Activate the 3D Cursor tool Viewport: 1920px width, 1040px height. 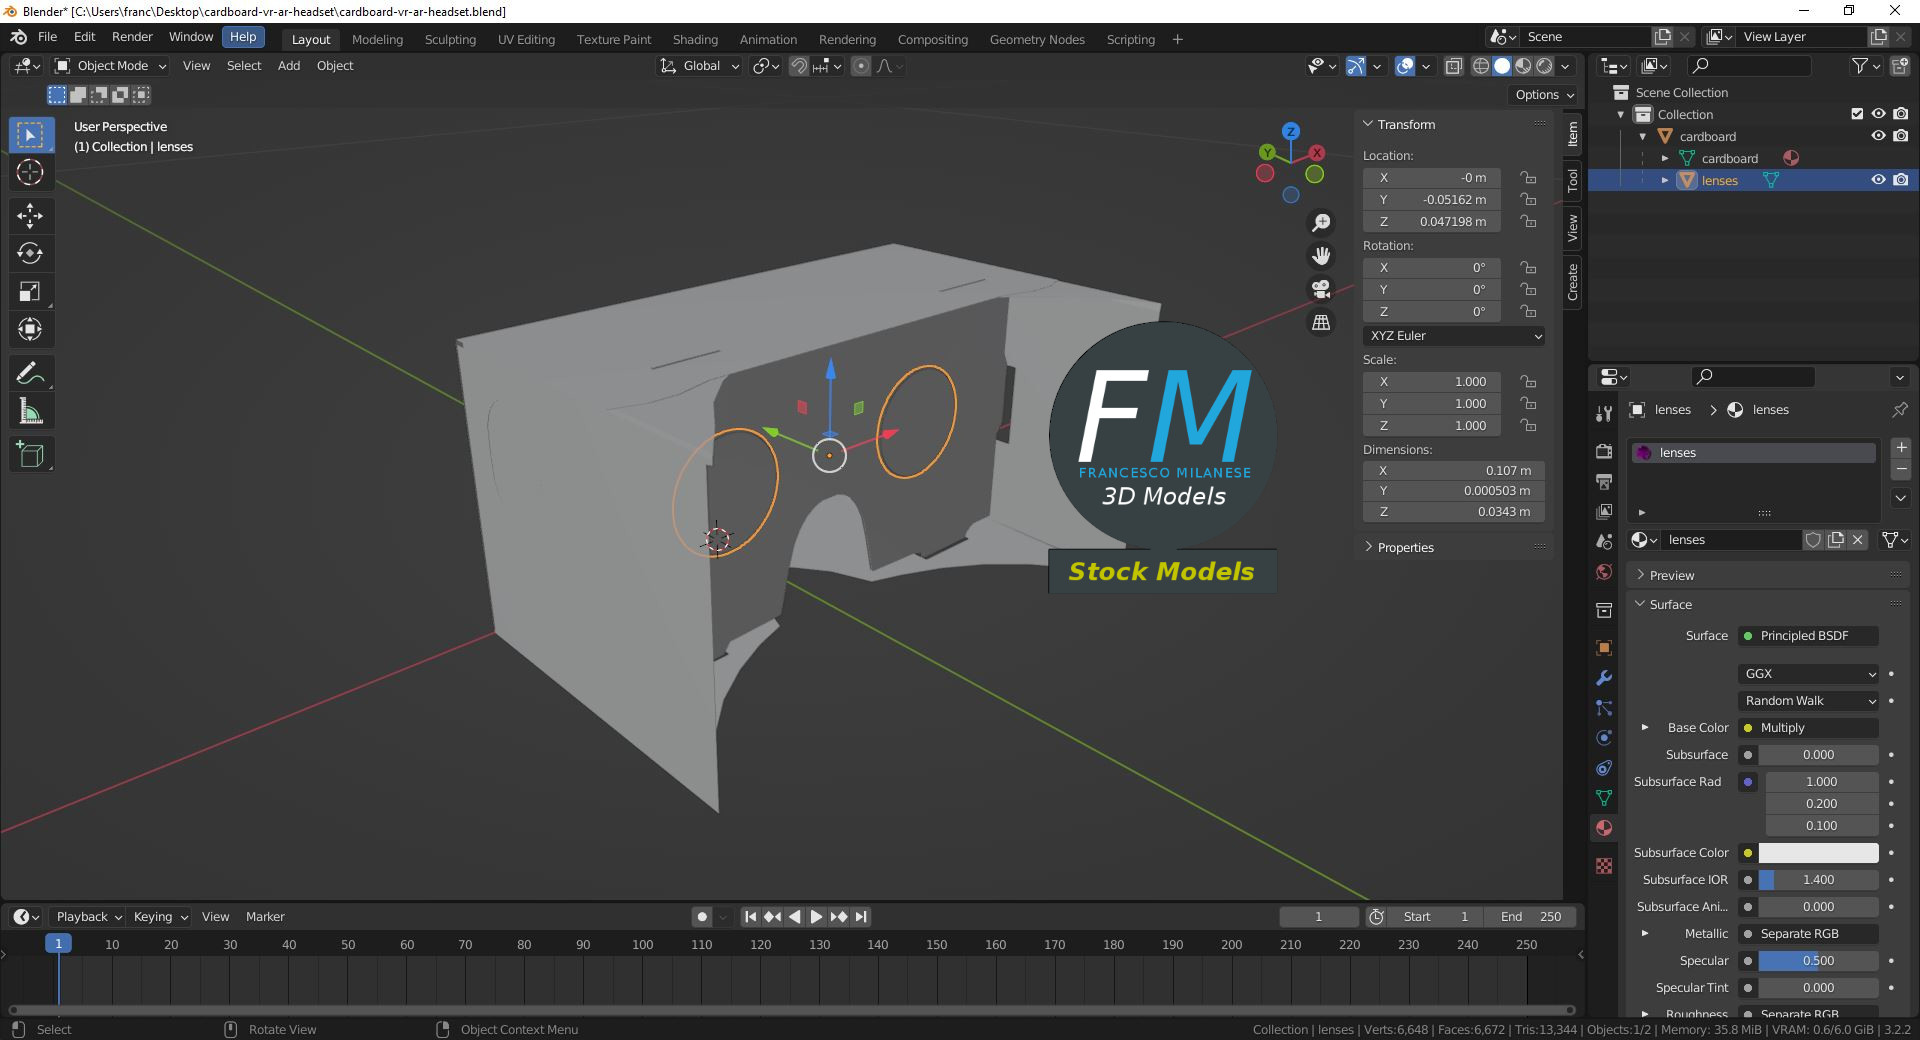tap(31, 172)
